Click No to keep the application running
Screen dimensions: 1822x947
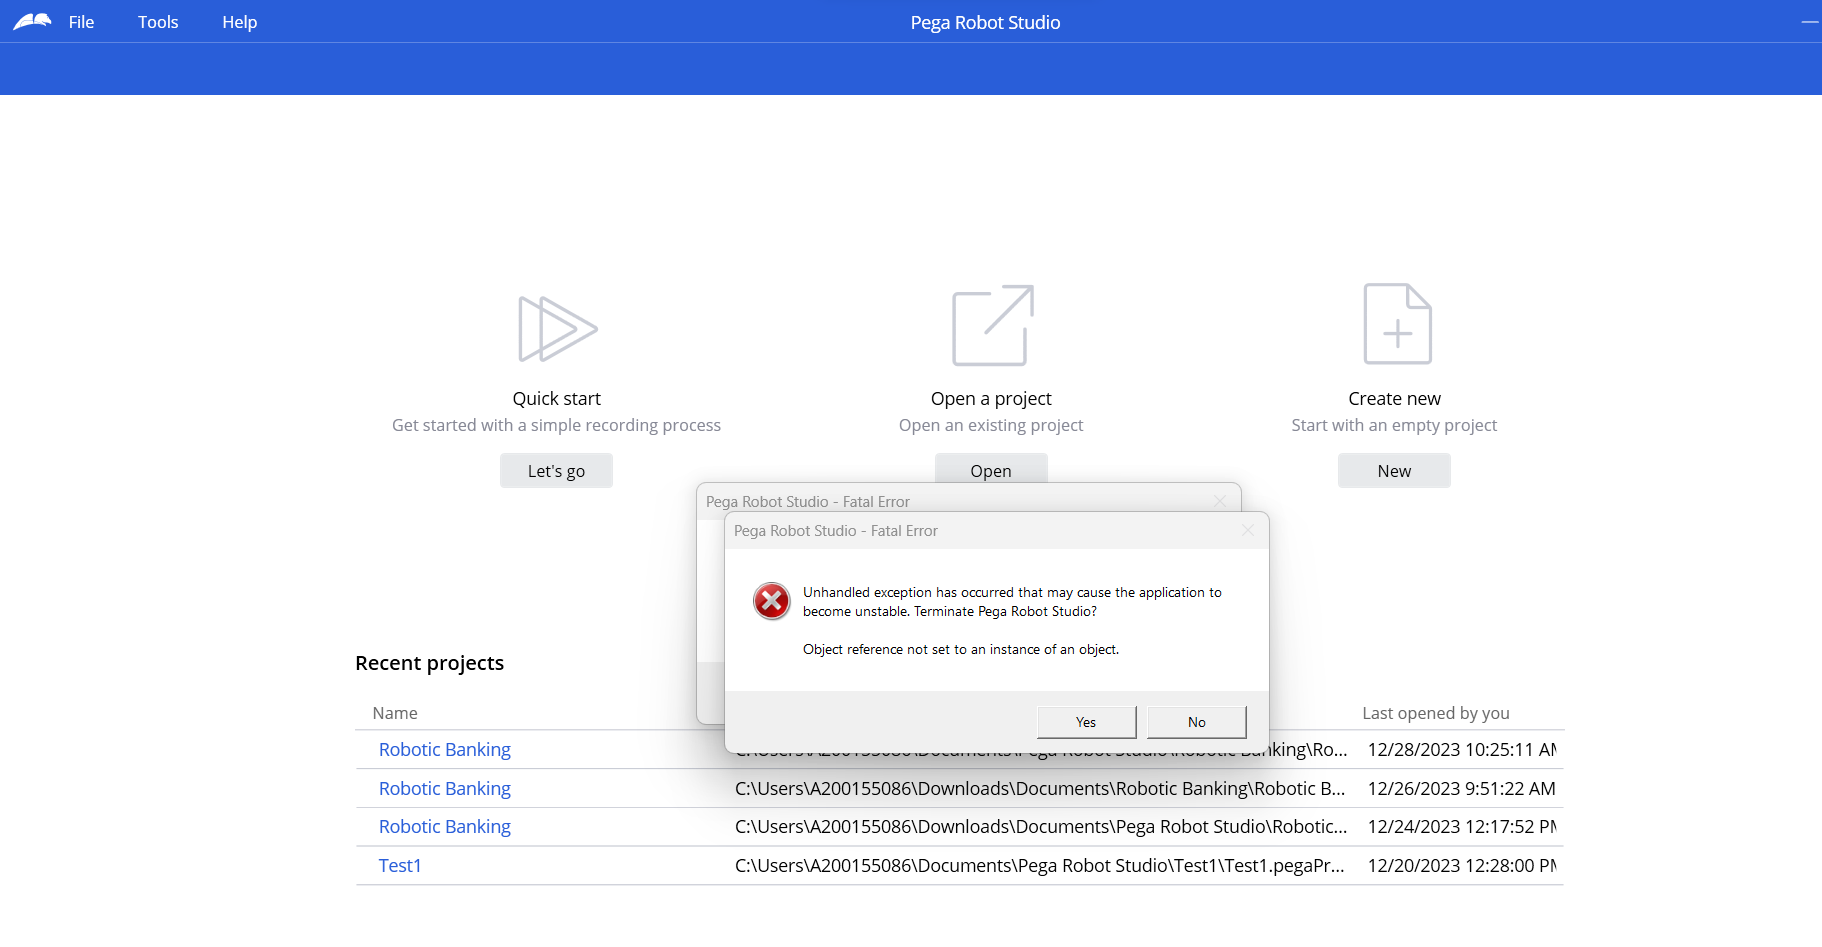[1196, 721]
